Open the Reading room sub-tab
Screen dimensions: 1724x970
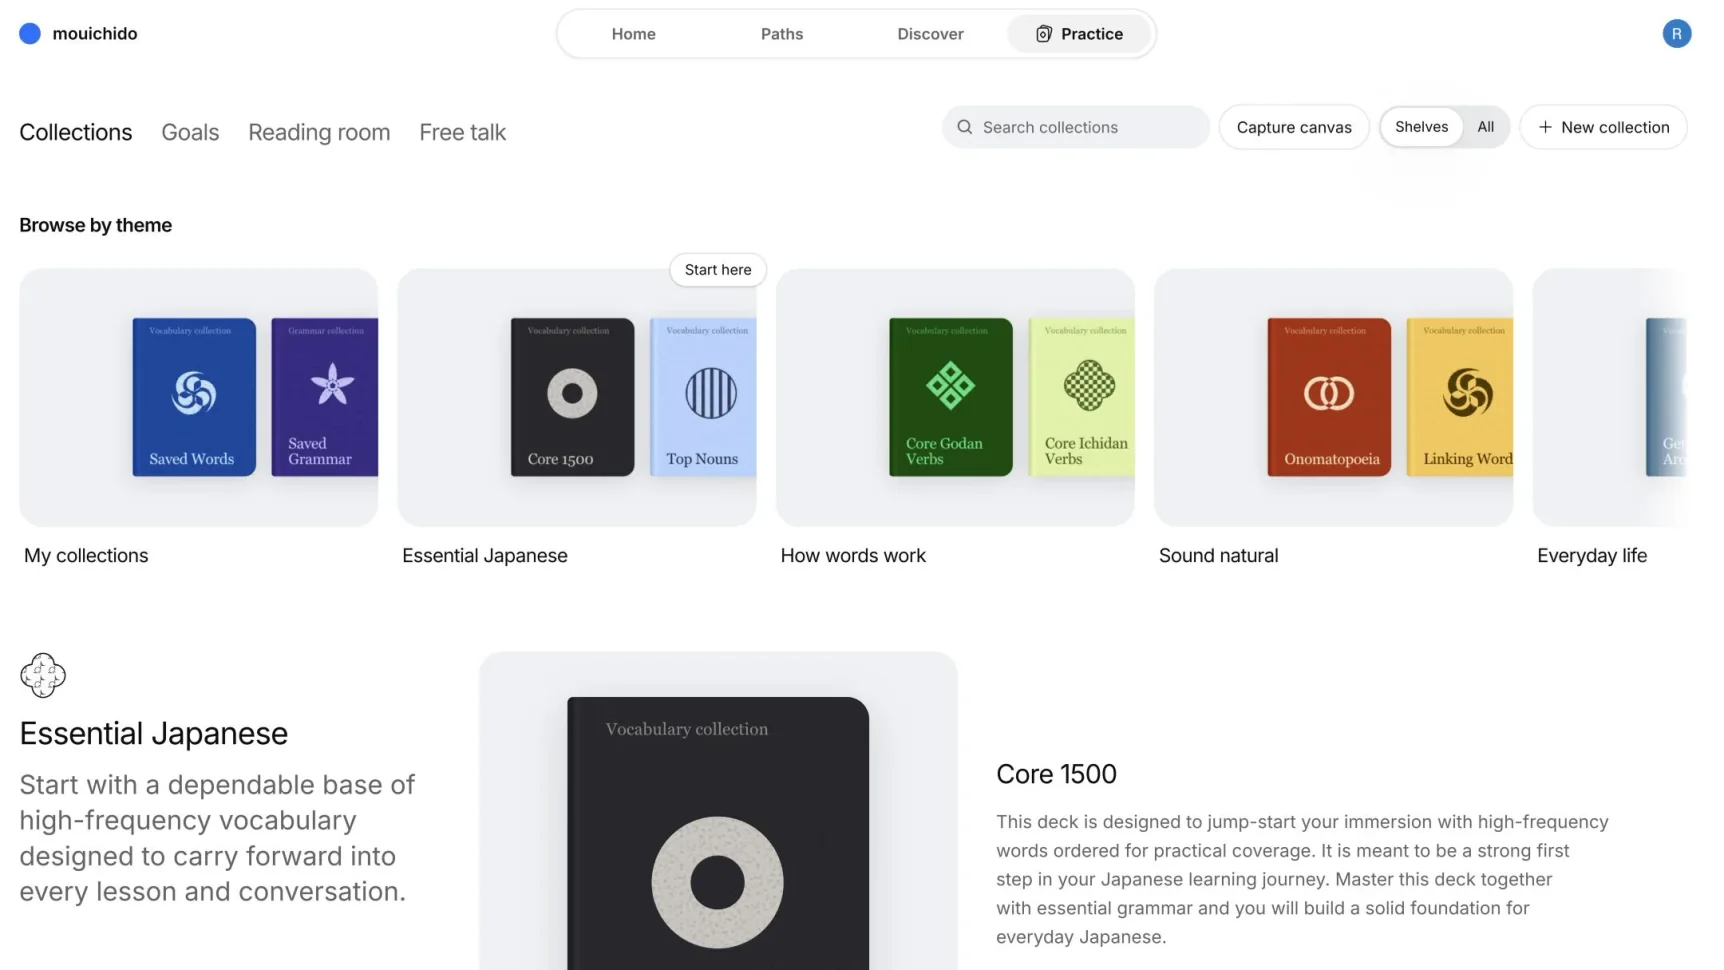[x=319, y=132]
